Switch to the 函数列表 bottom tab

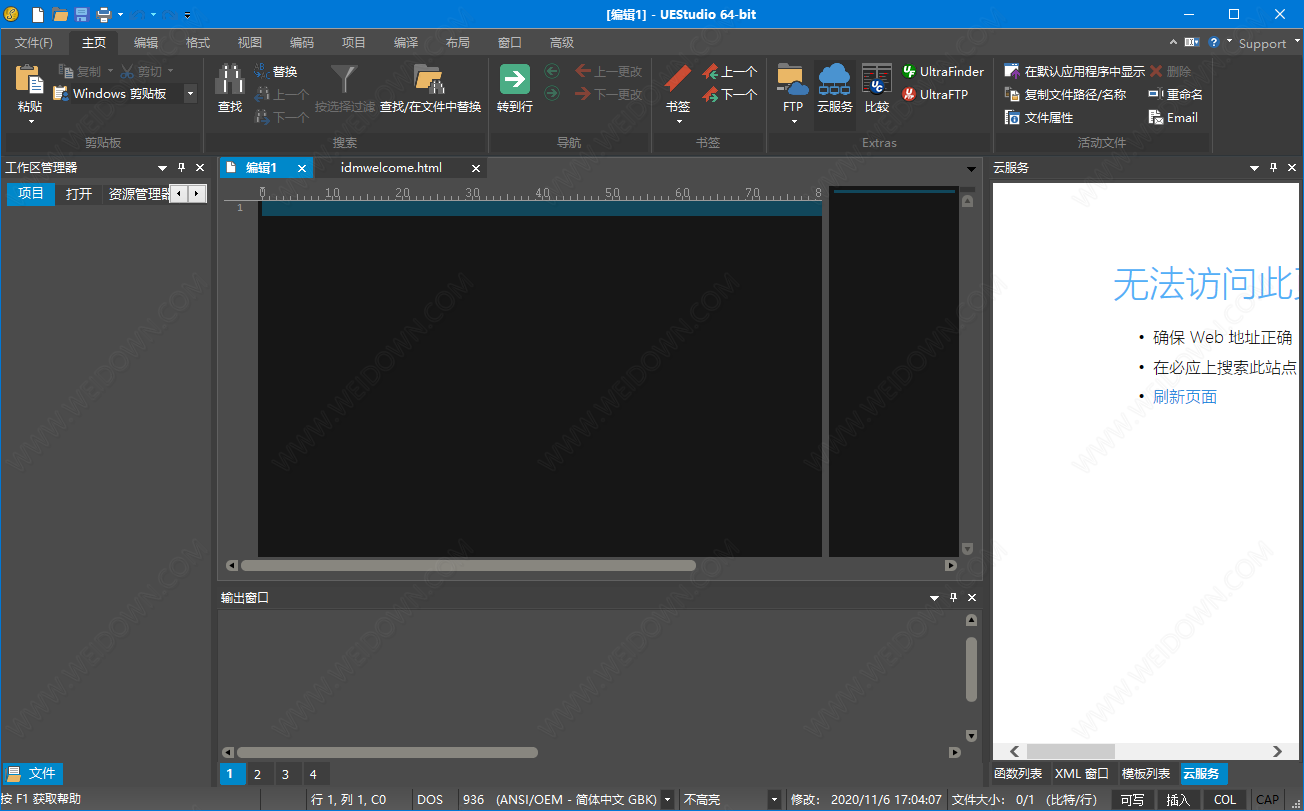point(1018,774)
